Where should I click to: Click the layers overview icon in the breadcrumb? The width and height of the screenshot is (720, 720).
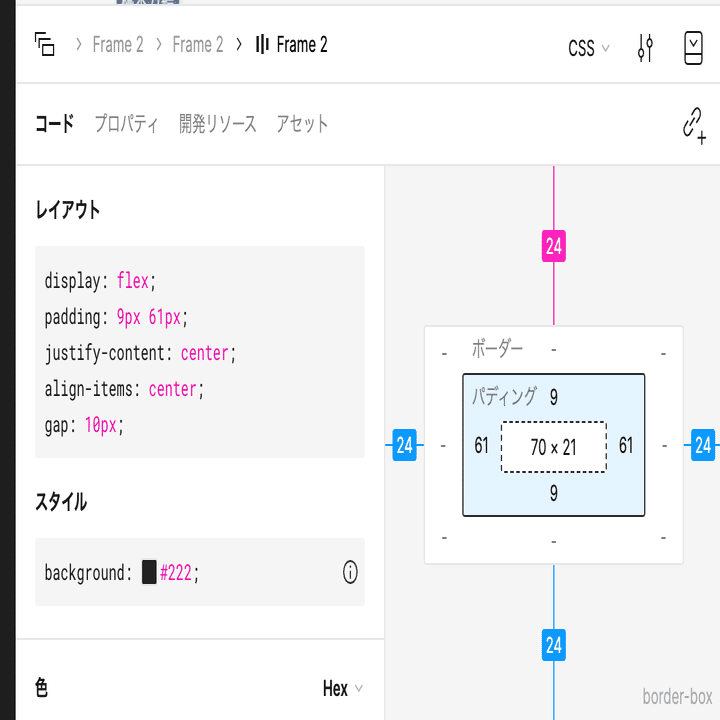pos(44,44)
